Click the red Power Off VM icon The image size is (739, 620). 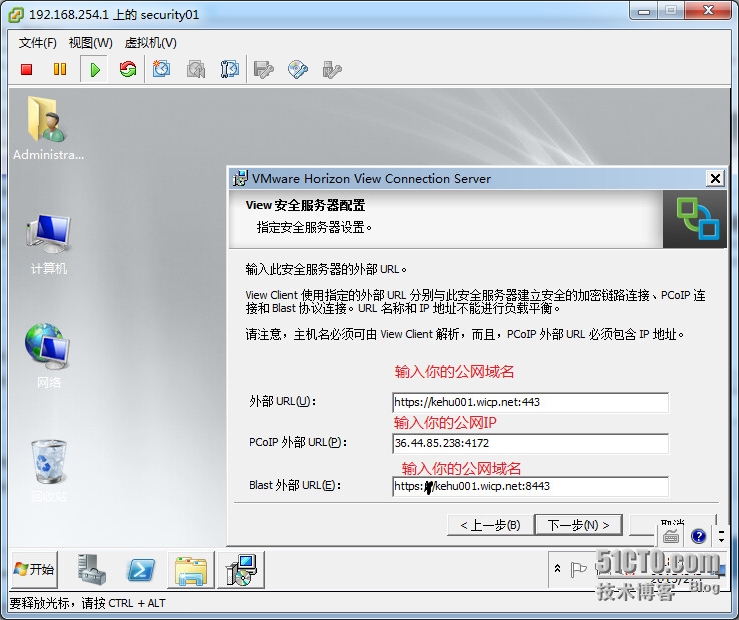[26, 70]
